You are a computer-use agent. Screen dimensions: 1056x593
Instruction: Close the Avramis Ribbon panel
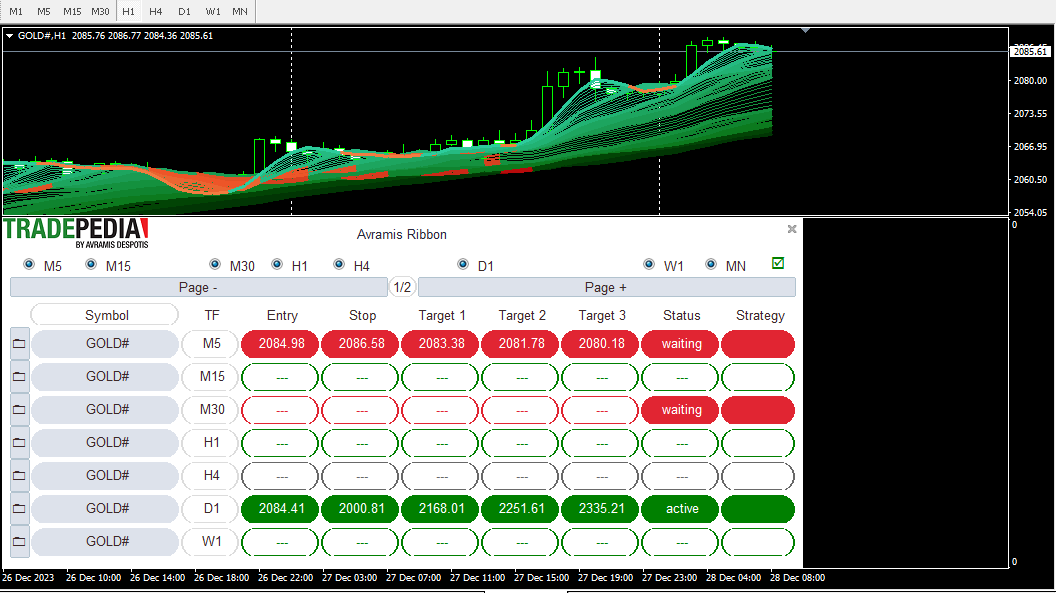click(x=792, y=229)
